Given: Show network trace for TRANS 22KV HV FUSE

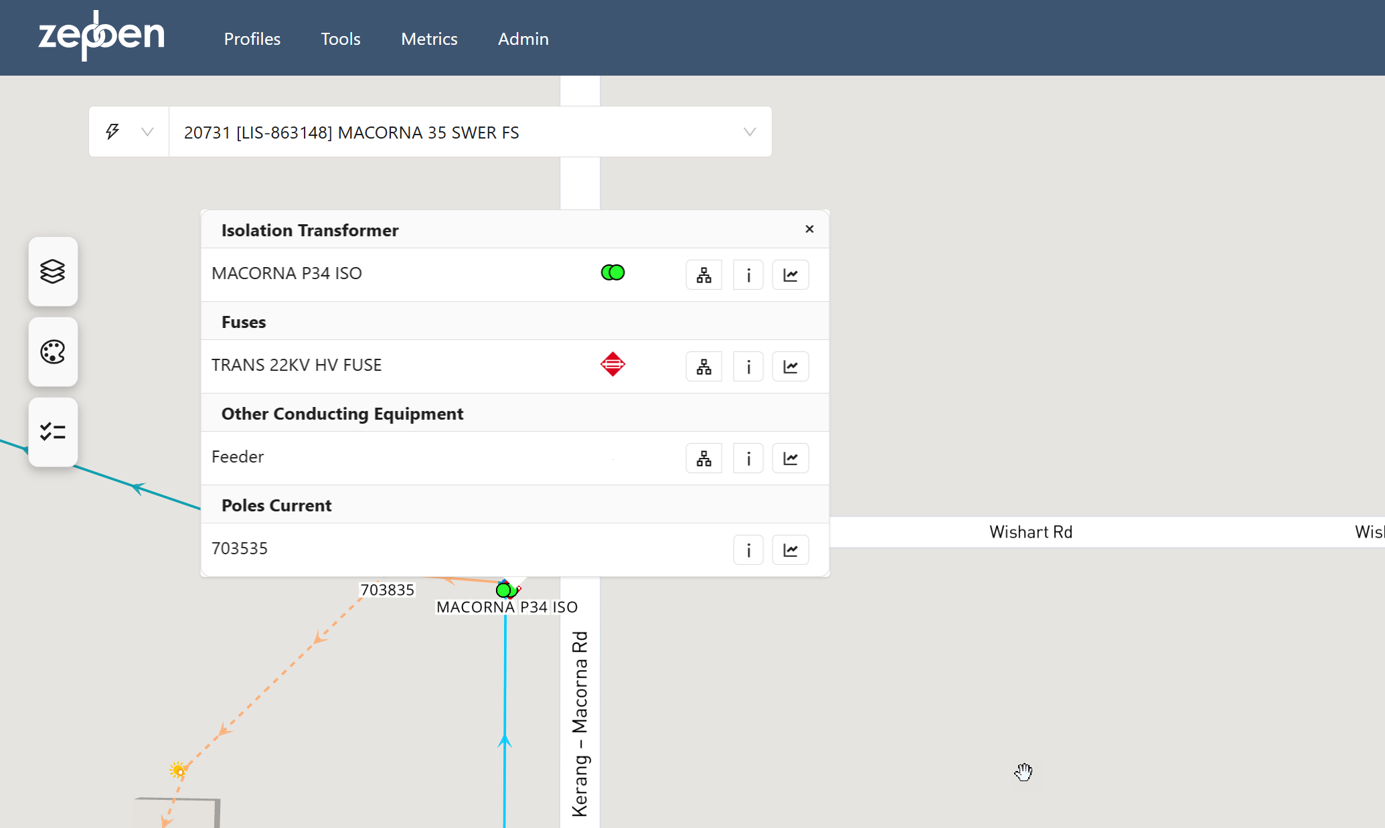Looking at the screenshot, I should tap(704, 367).
